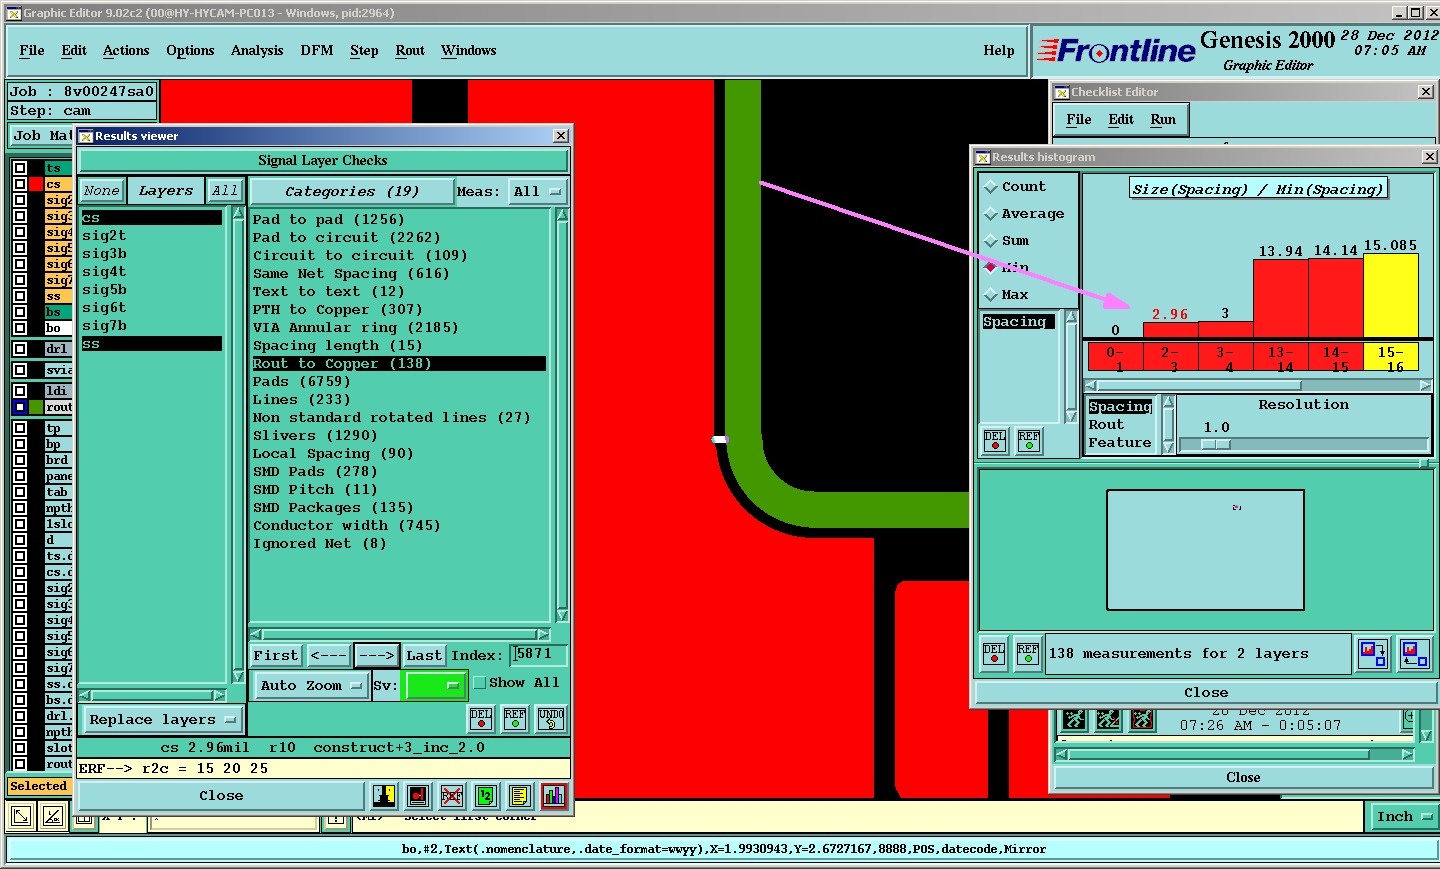This screenshot has width=1440, height=869.
Task: Open the Analysis menu
Action: click(x=257, y=51)
